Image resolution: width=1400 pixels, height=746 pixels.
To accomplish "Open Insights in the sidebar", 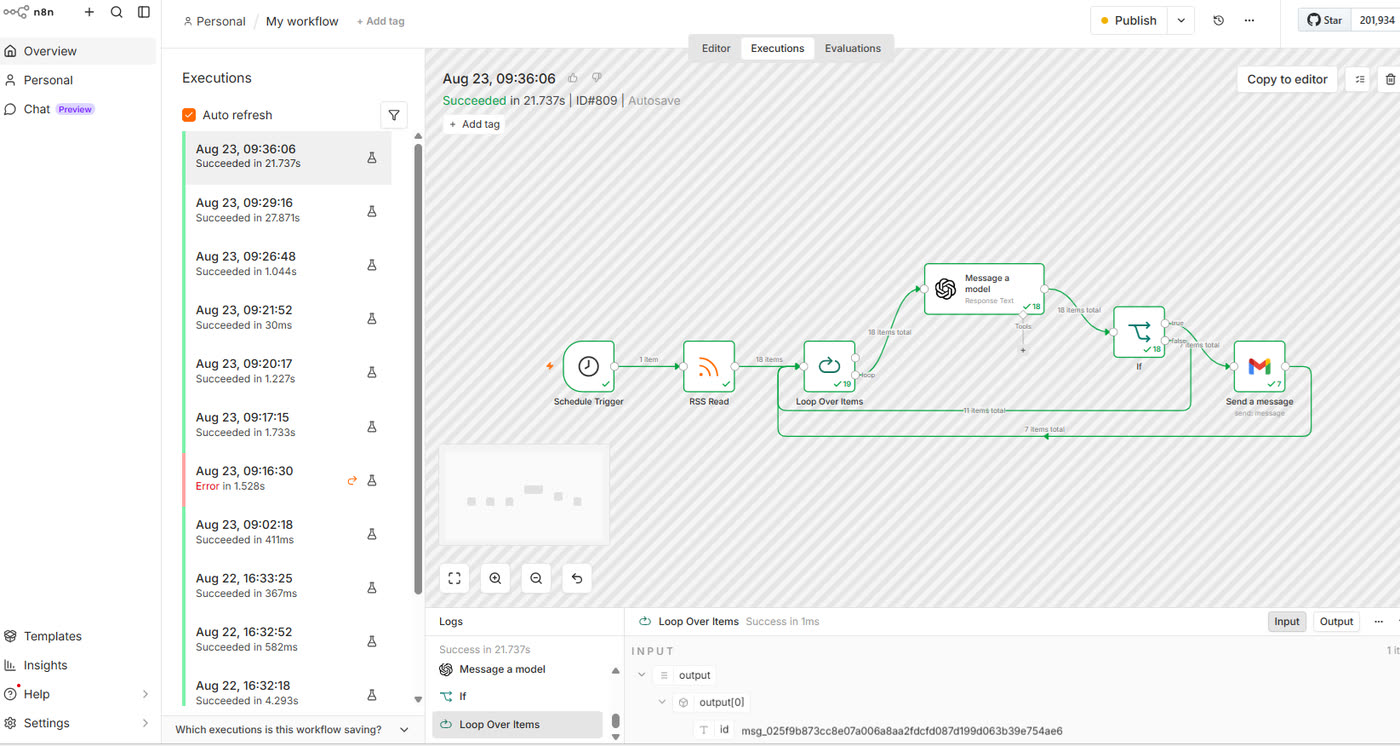I will 78,665.
